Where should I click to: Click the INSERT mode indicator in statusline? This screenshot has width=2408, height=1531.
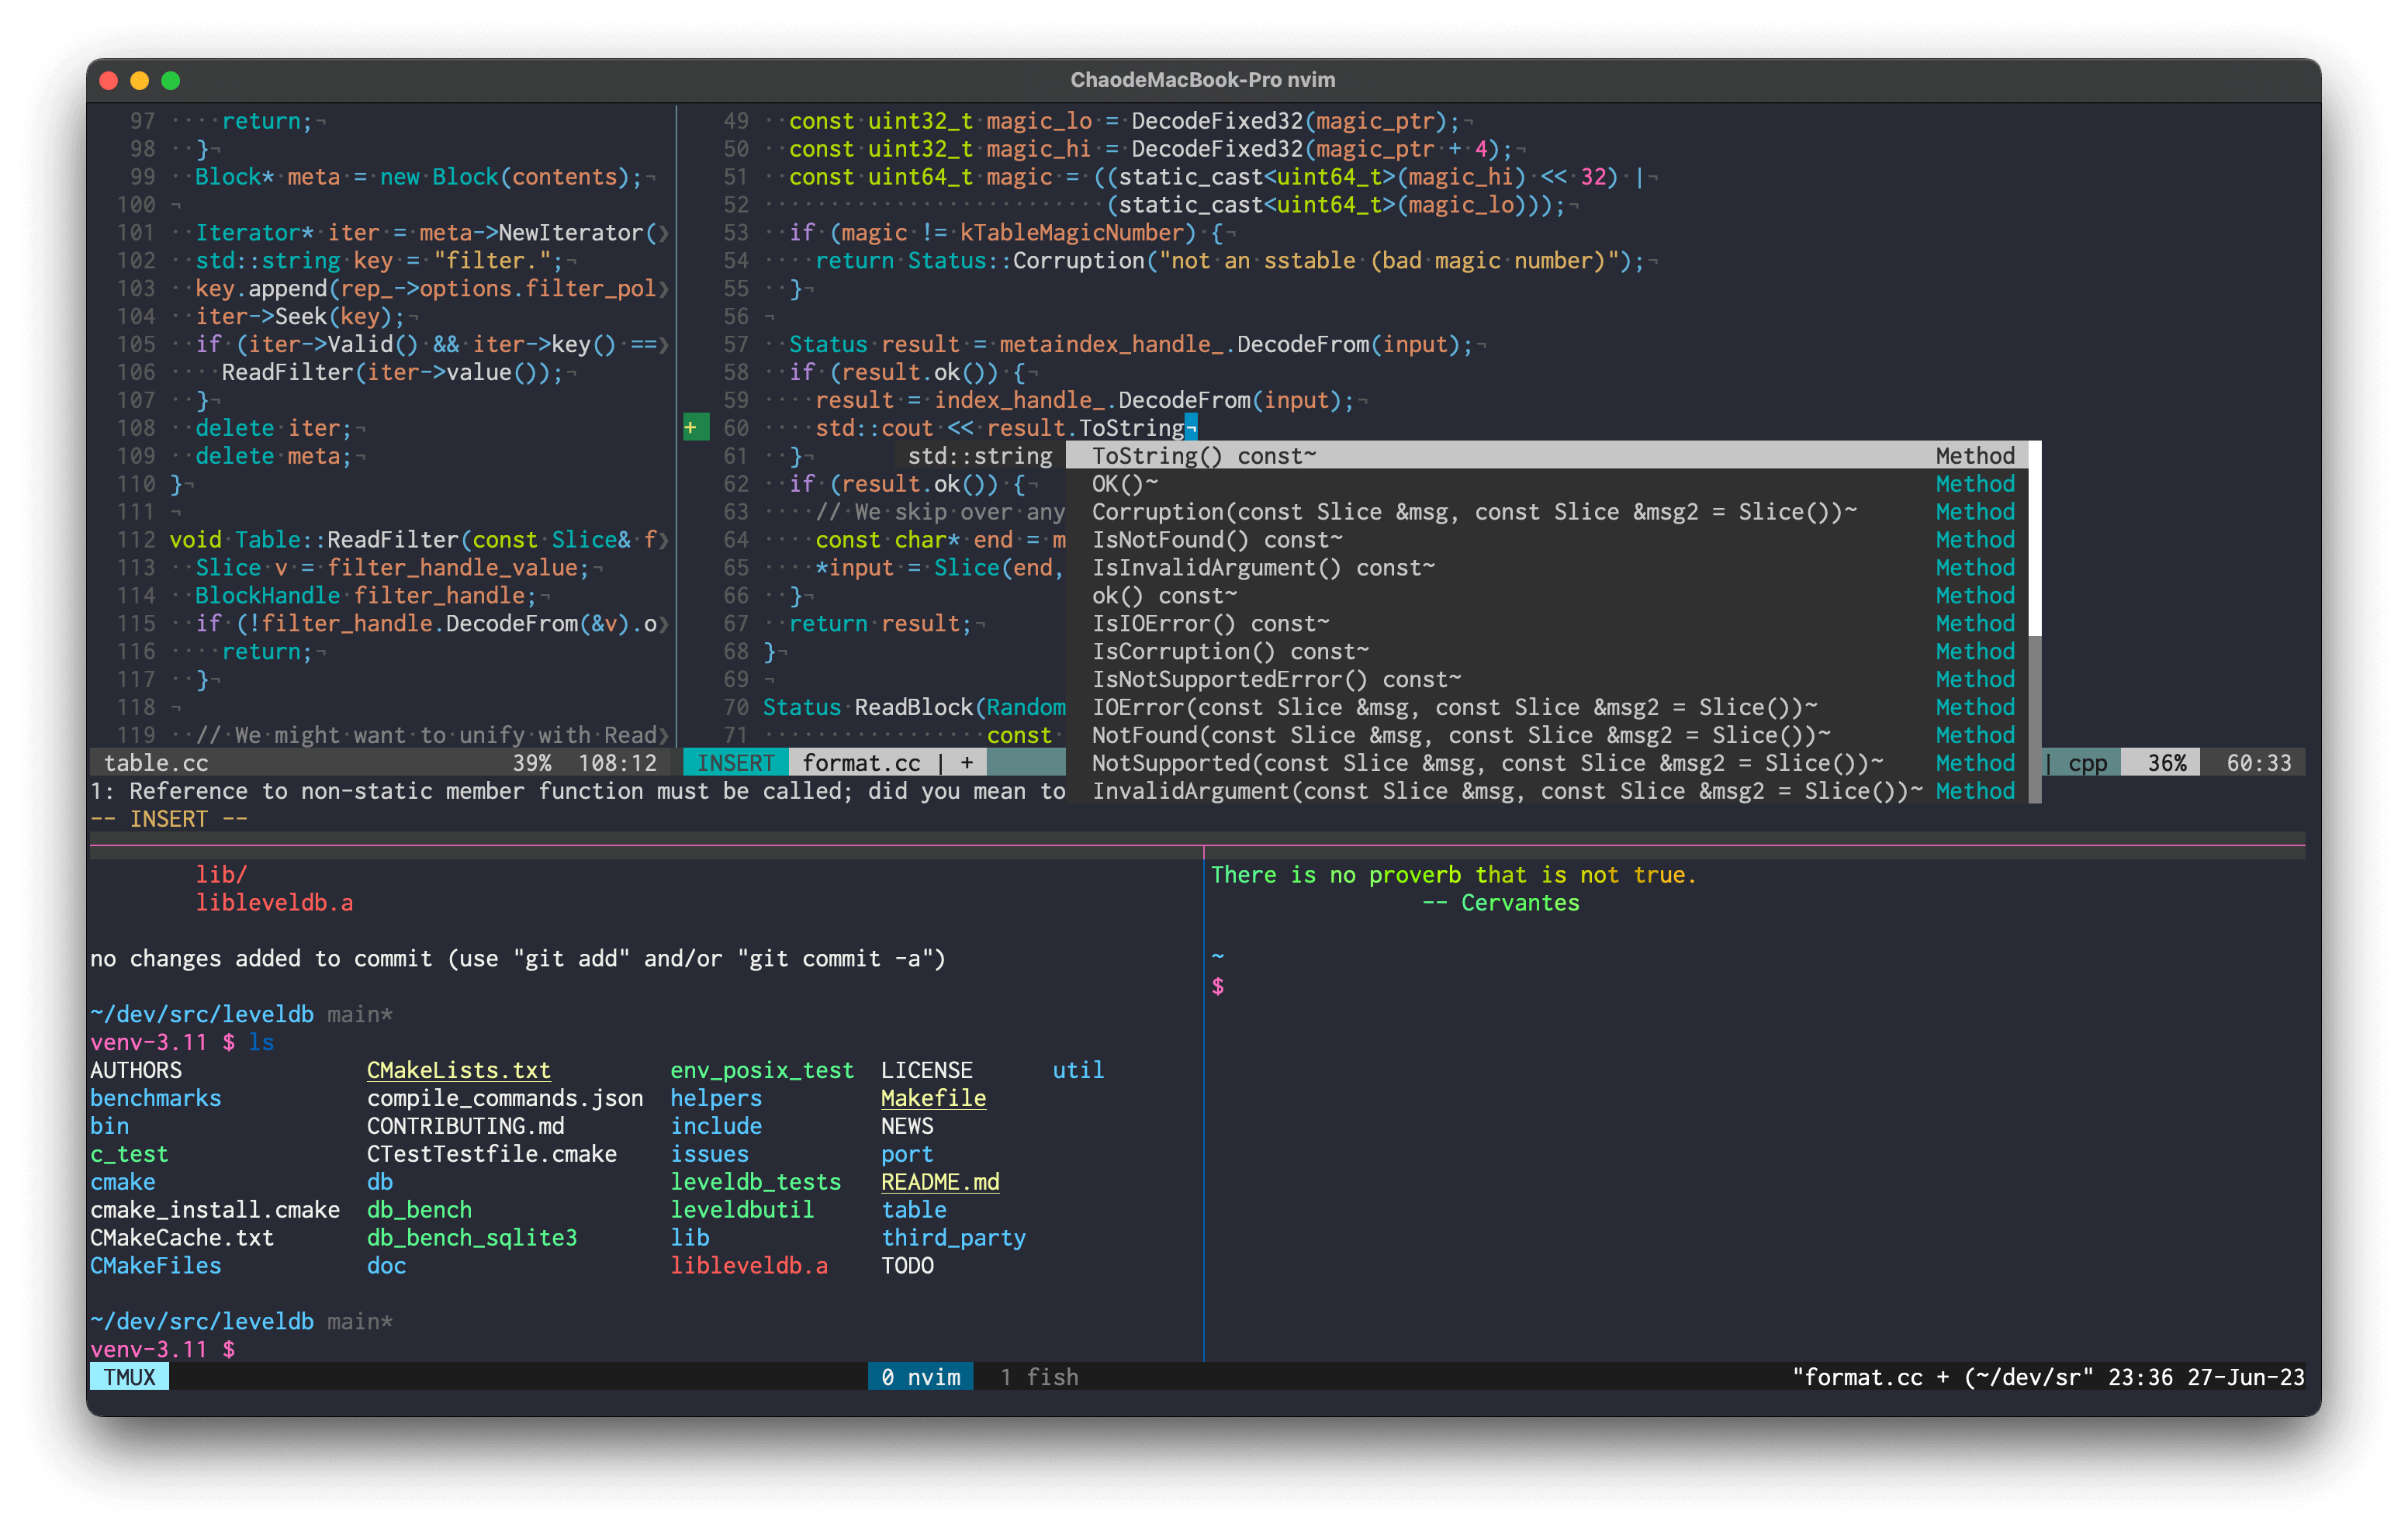[735, 763]
